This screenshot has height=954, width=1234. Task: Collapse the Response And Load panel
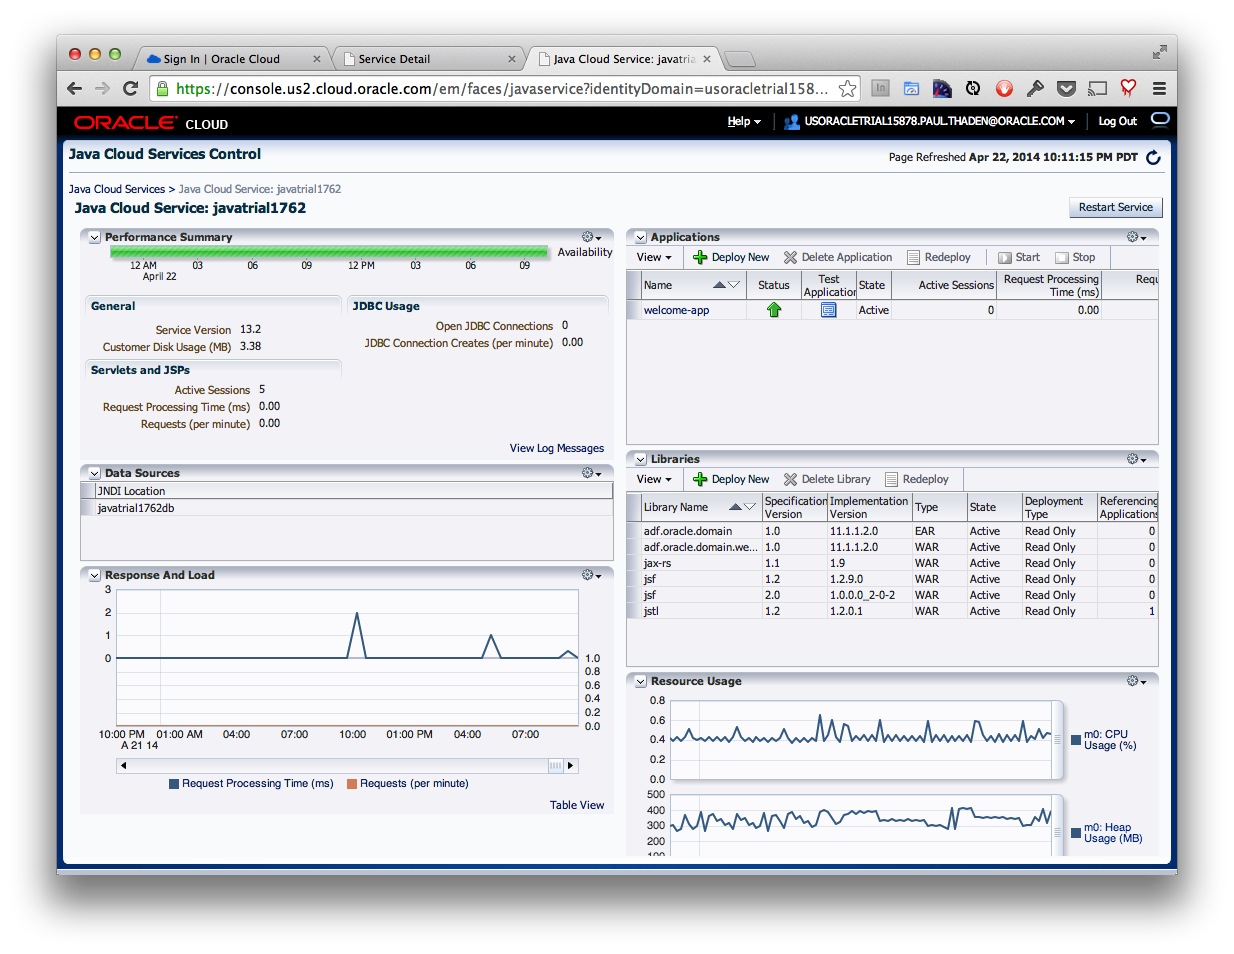(x=95, y=576)
